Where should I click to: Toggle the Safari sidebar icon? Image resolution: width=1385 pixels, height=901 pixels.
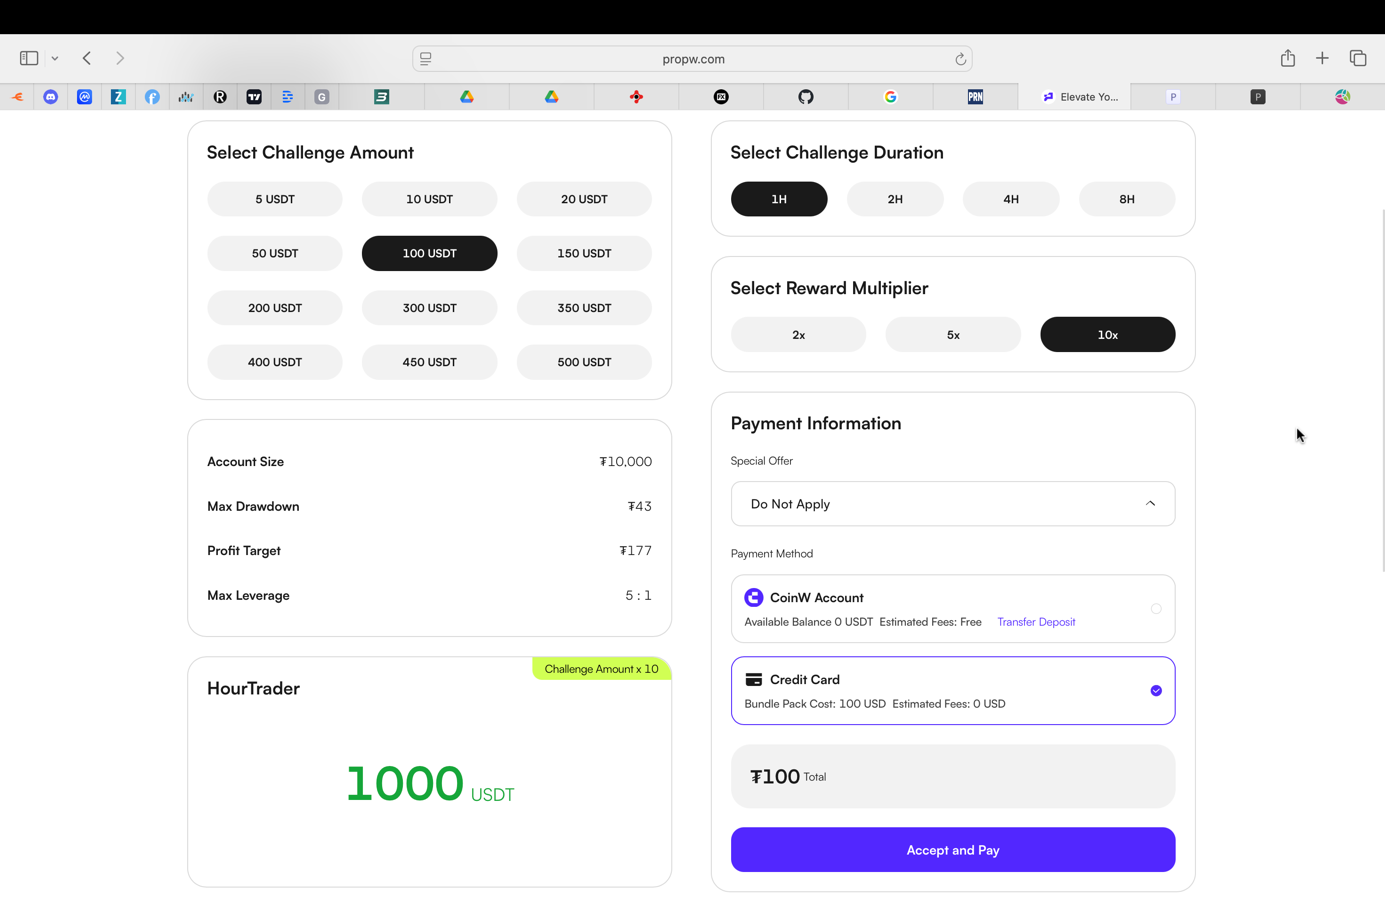pos(29,58)
